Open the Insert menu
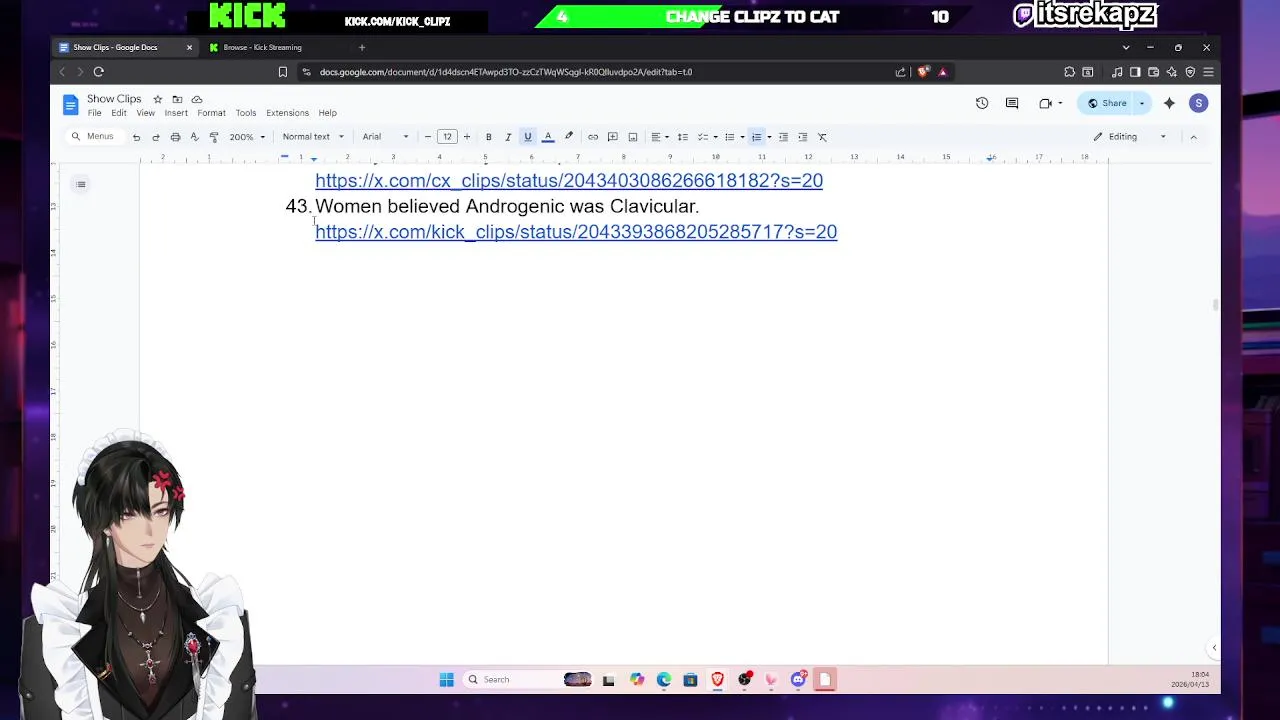This screenshot has width=1280, height=720. pos(176,113)
